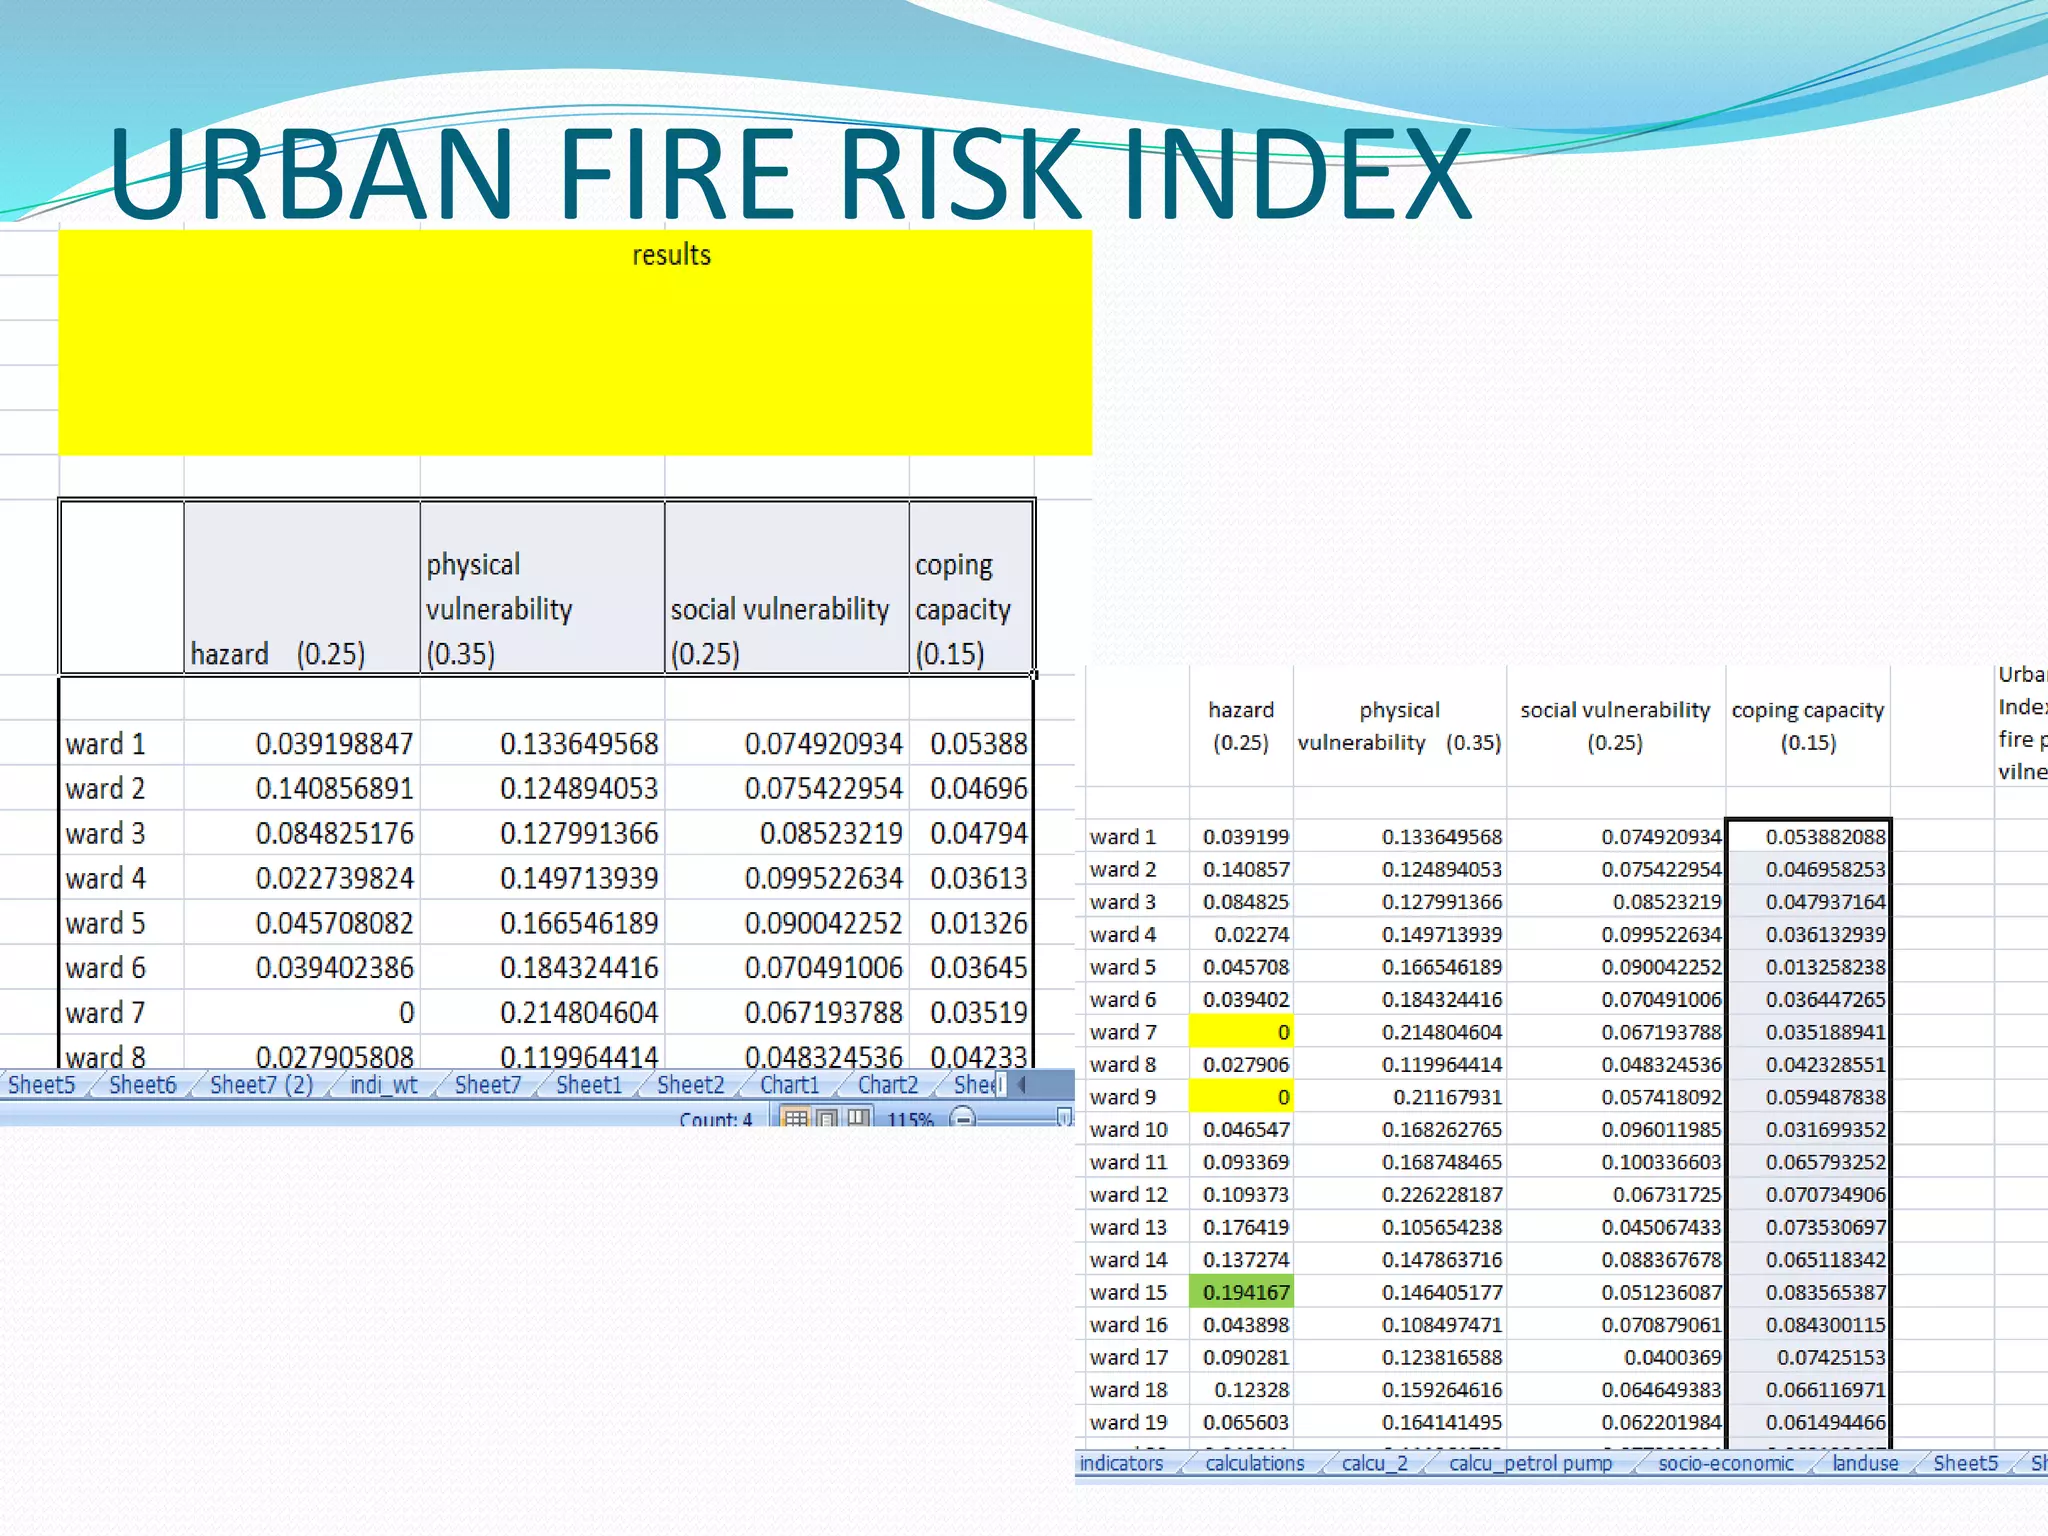Image resolution: width=2048 pixels, height=1536 pixels.
Task: Select yellow zero hazard cell for ward 9
Action: point(1241,1097)
